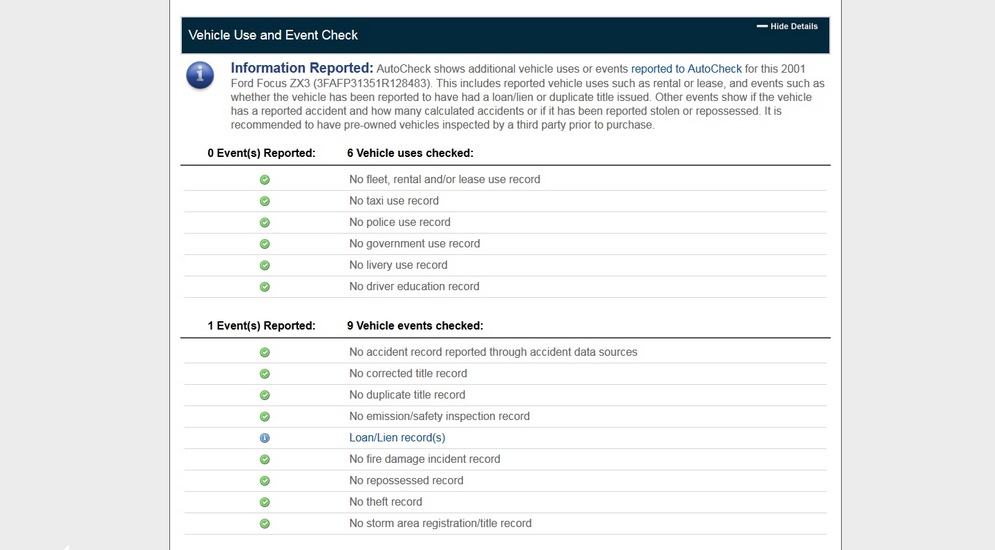Viewport: 995px width, 550px height.
Task: Click green check beside taxi use record
Action: (265, 201)
